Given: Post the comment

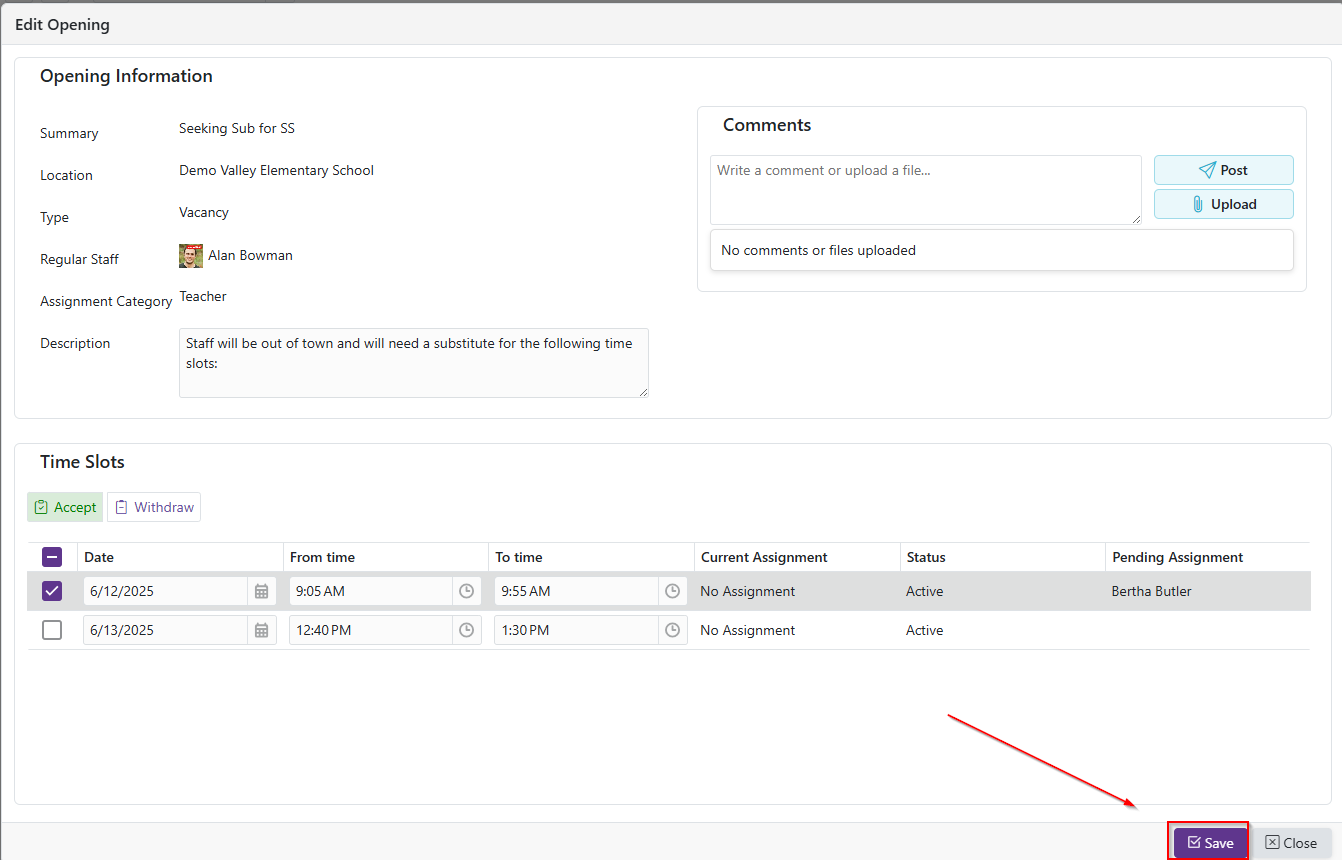Looking at the screenshot, I should (x=1223, y=170).
